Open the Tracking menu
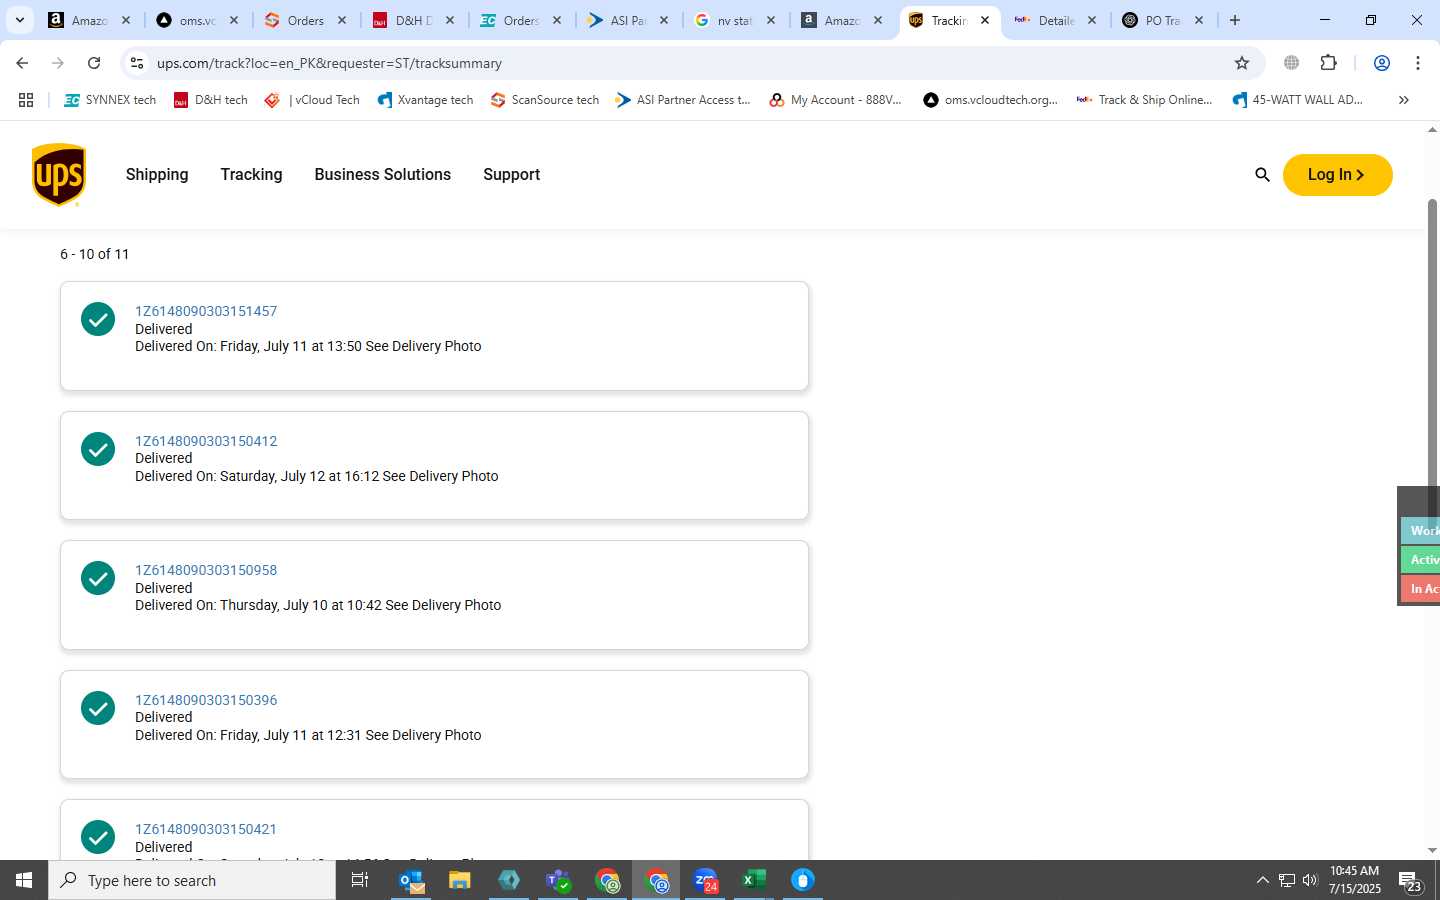 point(251,175)
